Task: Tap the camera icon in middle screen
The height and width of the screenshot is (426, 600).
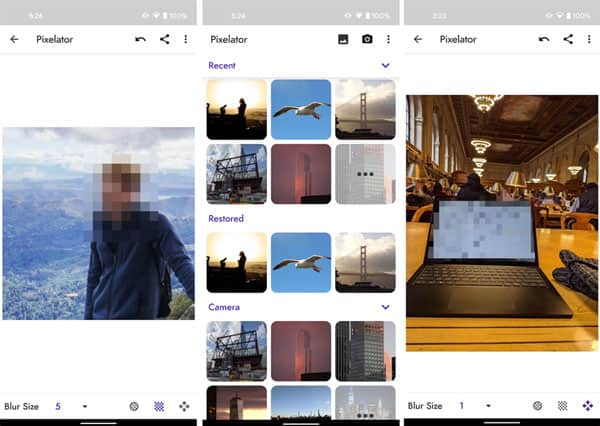Action: click(367, 39)
